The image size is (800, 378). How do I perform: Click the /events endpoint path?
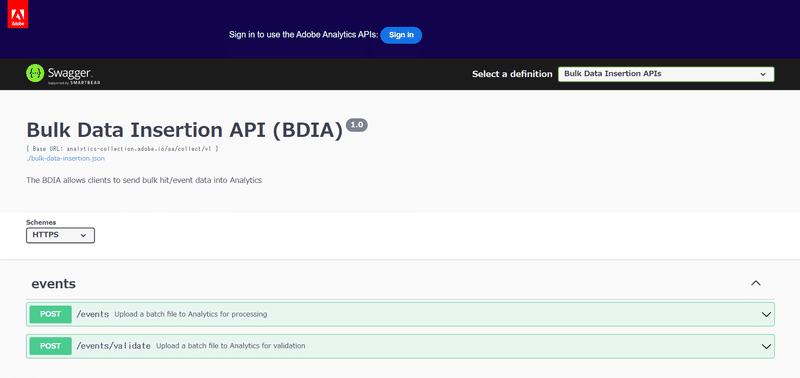92,314
